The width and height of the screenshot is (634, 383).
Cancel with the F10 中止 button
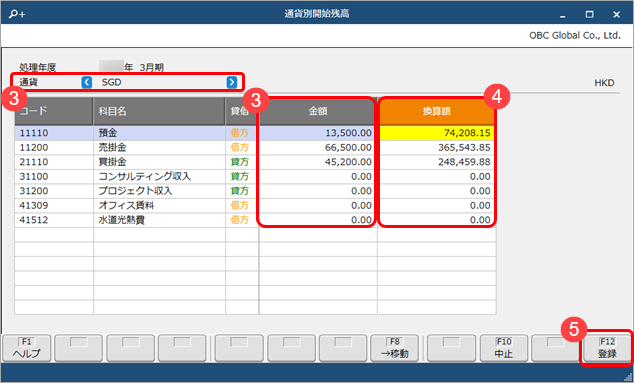(504, 348)
